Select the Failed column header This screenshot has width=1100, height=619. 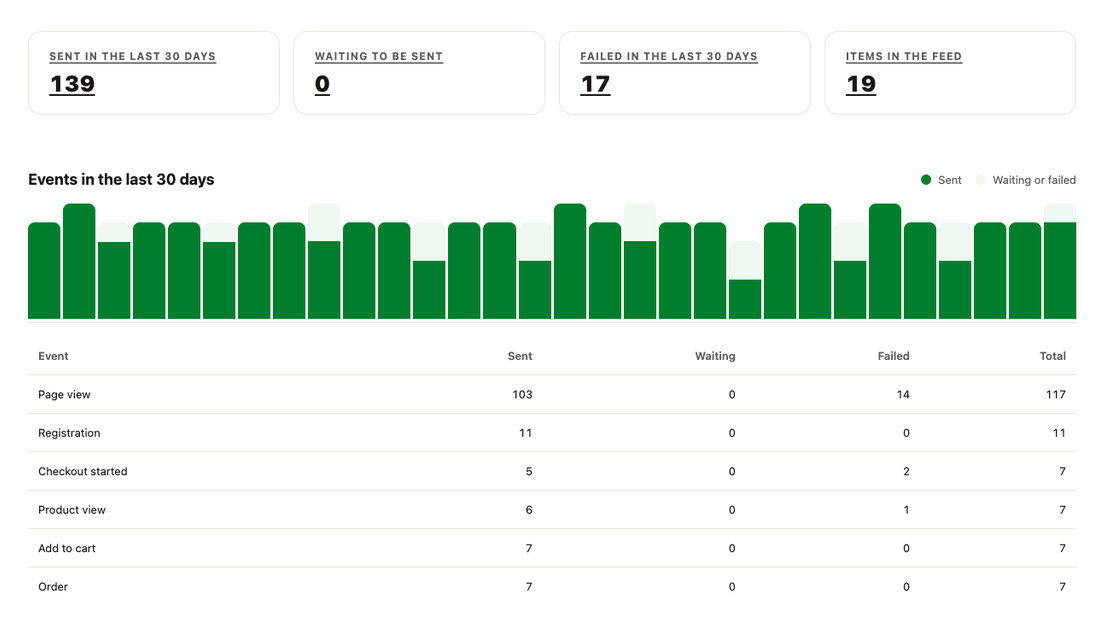coord(893,356)
